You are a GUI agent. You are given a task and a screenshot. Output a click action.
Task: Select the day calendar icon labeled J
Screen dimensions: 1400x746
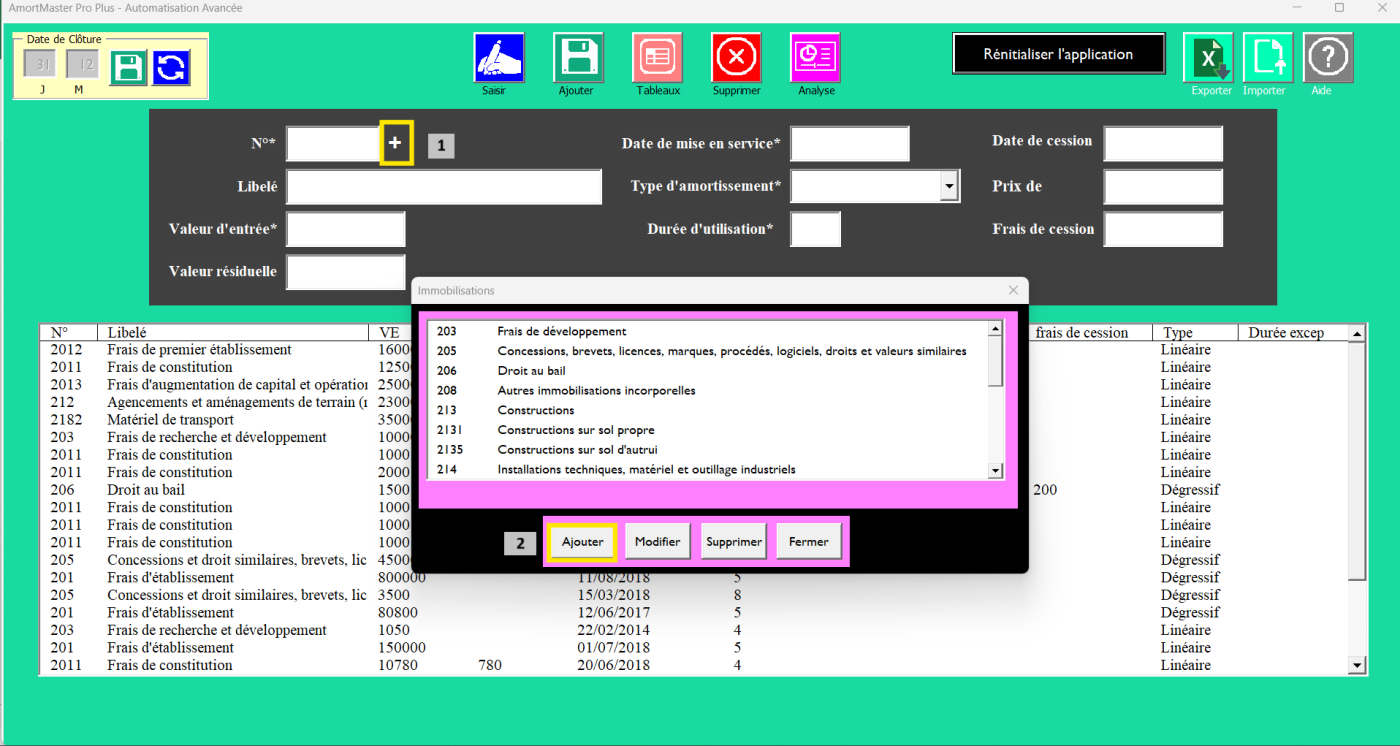39,63
